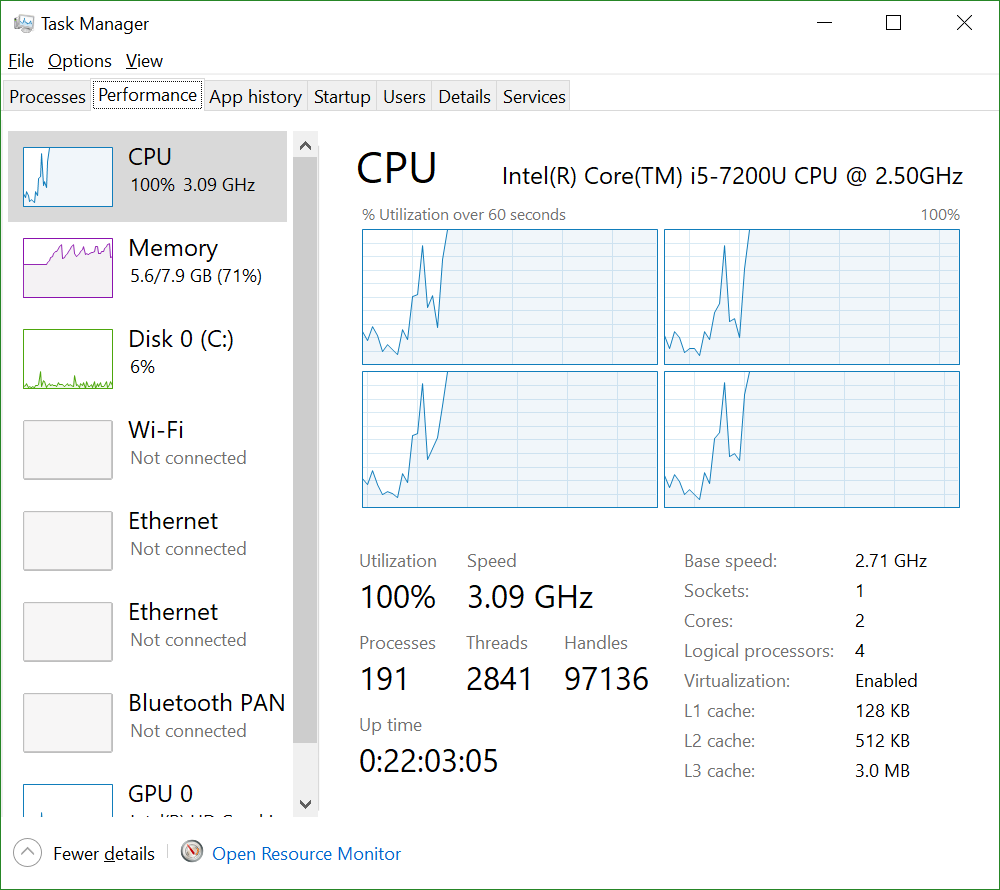This screenshot has width=1000, height=890.
Task: Click the Resource Monitor gauge icon
Action: click(x=191, y=852)
